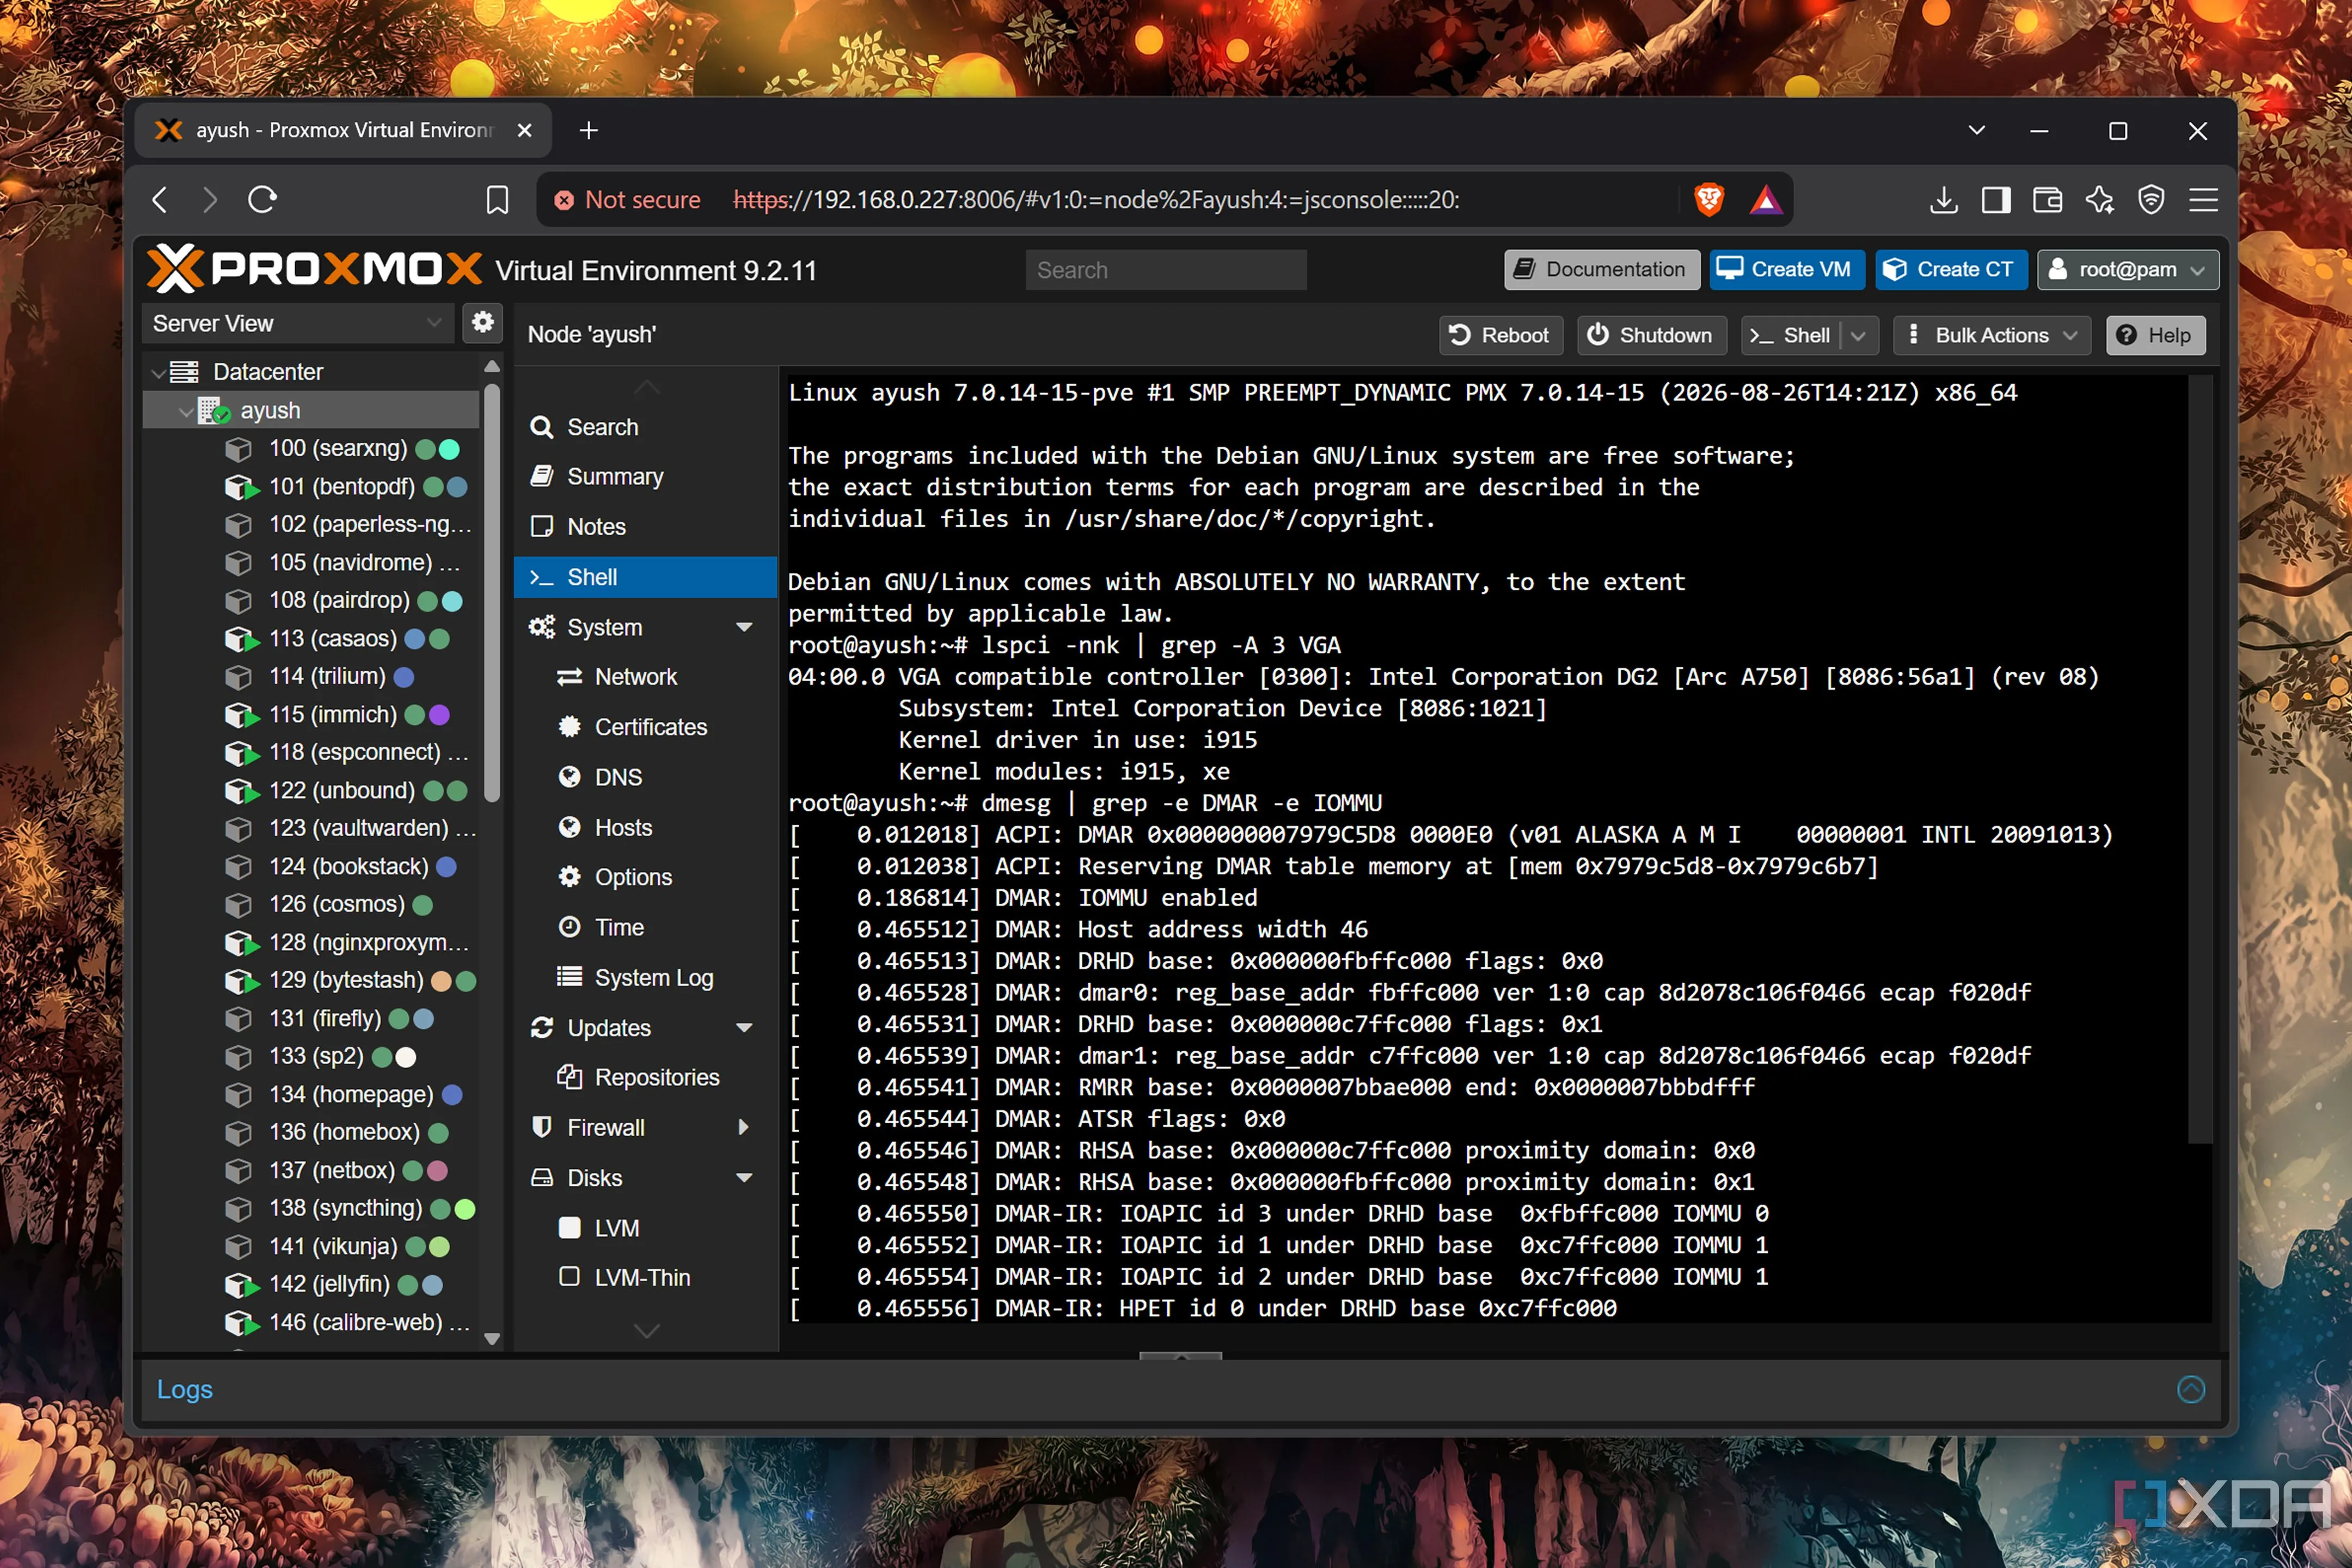Click the Brave Shields lion icon
This screenshot has width=2352, height=1568.
click(1708, 200)
